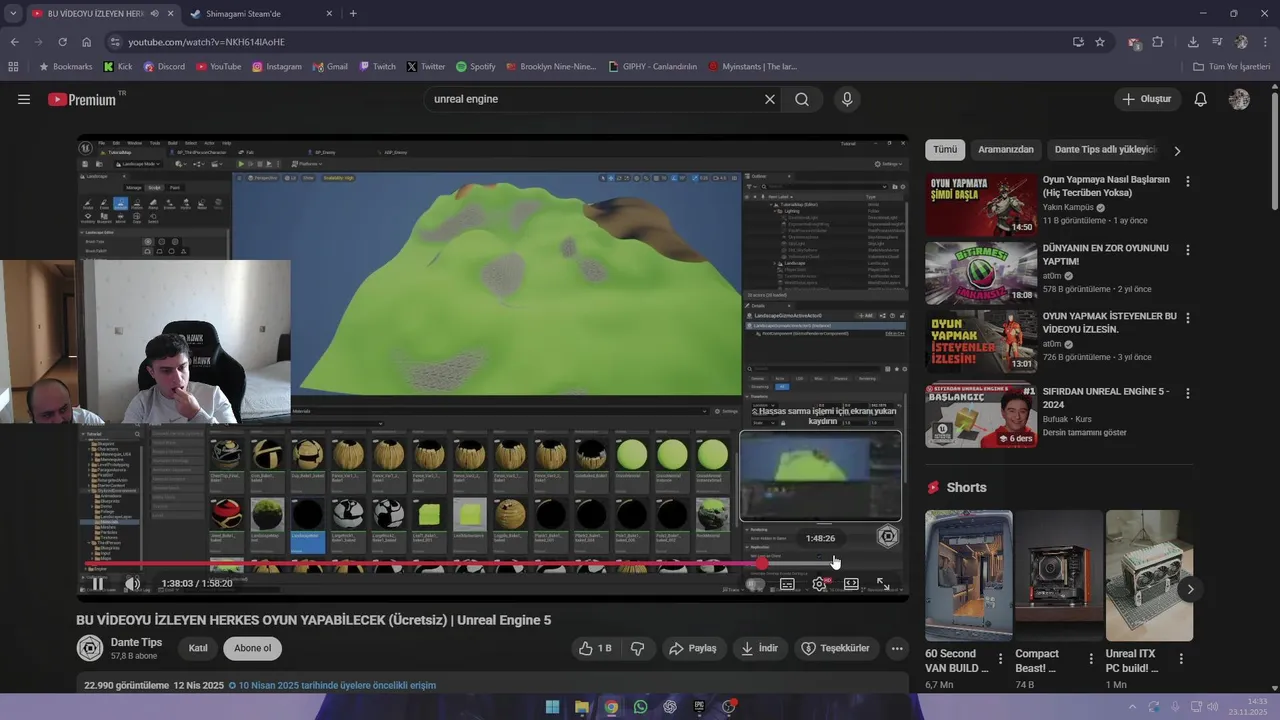Open options menu for 'DÜNYANIN EN ZOR OYUNUNU'
The width and height of the screenshot is (1280, 720).
(x=1188, y=250)
